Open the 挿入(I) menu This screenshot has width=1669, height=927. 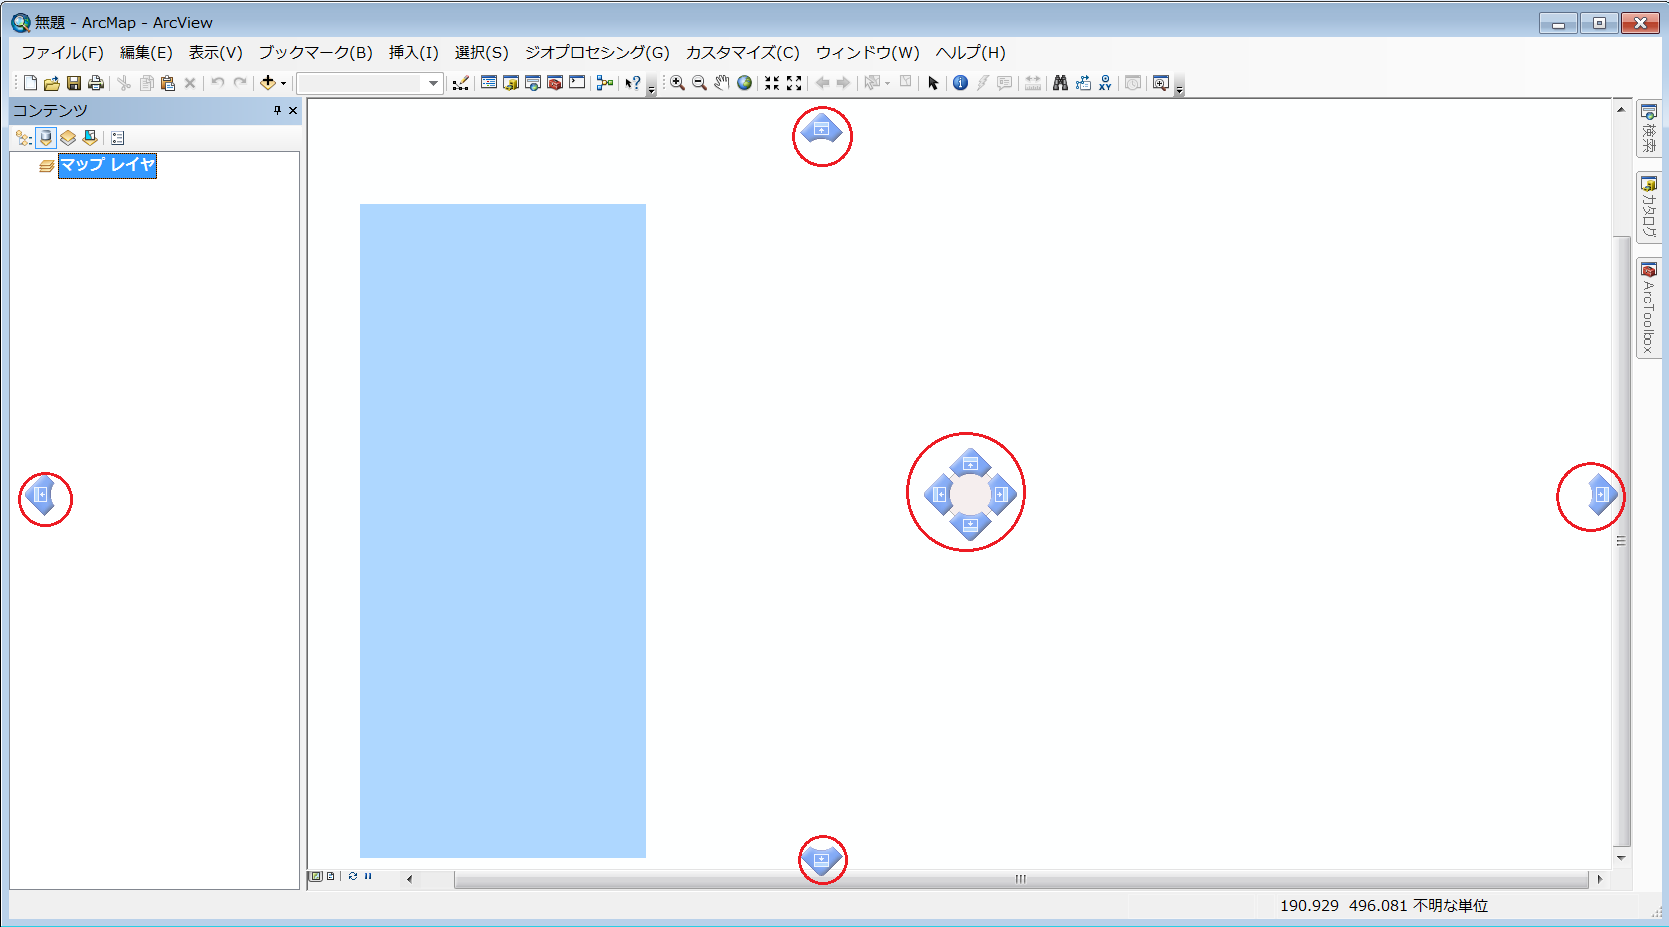click(413, 52)
